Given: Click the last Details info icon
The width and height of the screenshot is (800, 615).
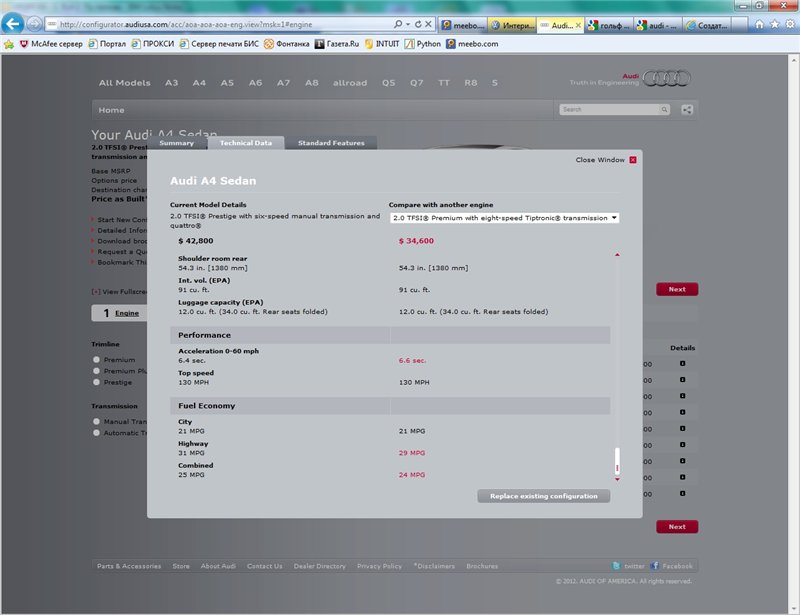Looking at the screenshot, I should point(682,494).
